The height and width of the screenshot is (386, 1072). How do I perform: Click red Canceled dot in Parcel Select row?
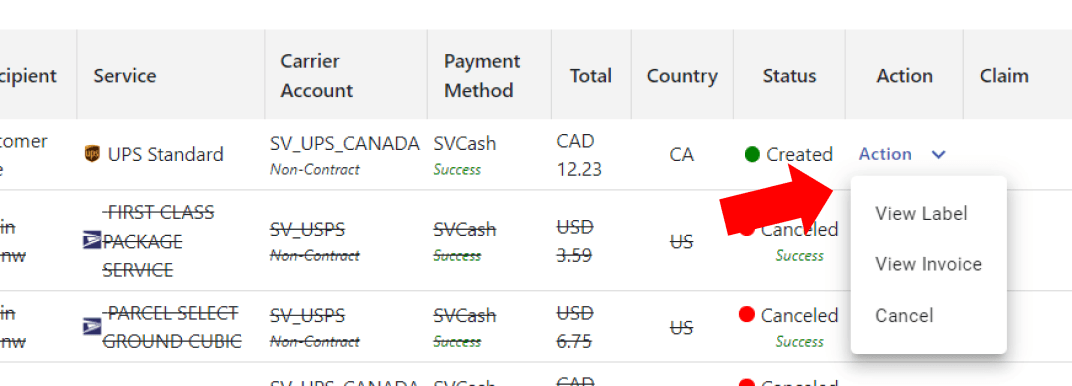[x=747, y=314]
